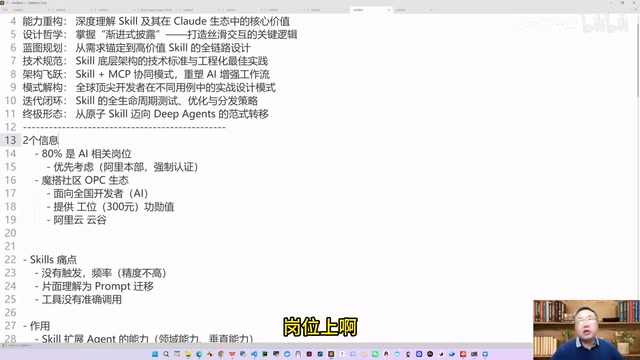This screenshot has width=640, height=360.
Task: Click the line "片面理解为 Prompt 迁移"
Action: [98, 286]
